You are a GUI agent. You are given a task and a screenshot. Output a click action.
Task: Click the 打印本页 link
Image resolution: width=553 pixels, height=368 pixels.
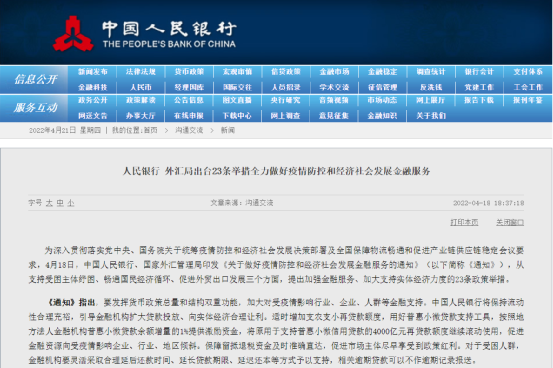464,222
